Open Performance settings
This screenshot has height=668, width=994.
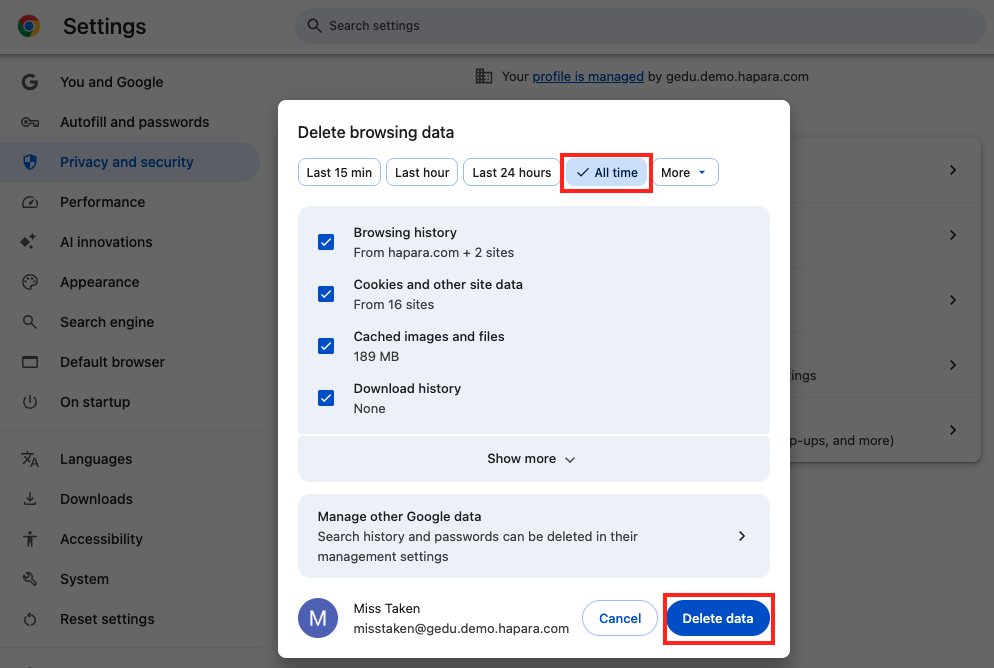click(130, 202)
